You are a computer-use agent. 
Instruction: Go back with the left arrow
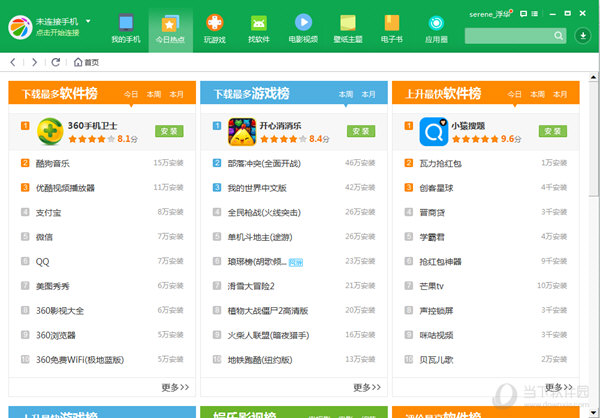(x=13, y=62)
